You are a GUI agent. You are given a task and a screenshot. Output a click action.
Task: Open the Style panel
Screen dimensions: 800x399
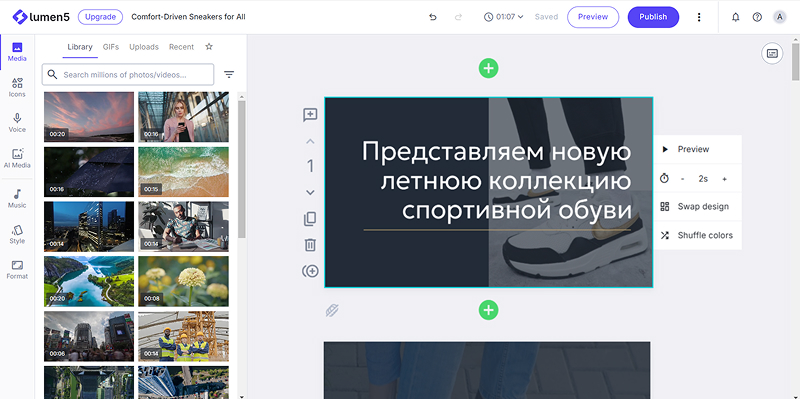click(17, 235)
